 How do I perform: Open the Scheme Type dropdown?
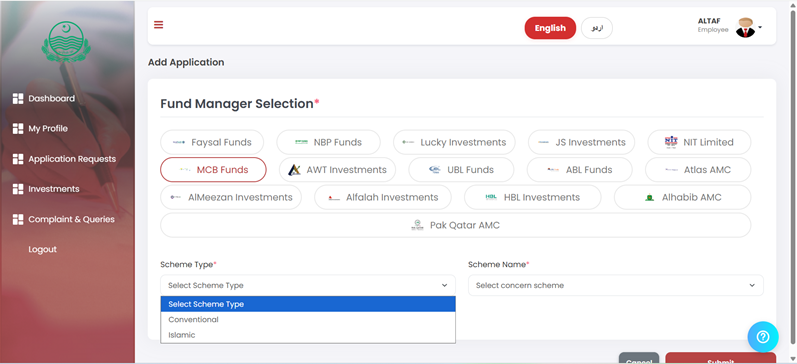tap(308, 286)
